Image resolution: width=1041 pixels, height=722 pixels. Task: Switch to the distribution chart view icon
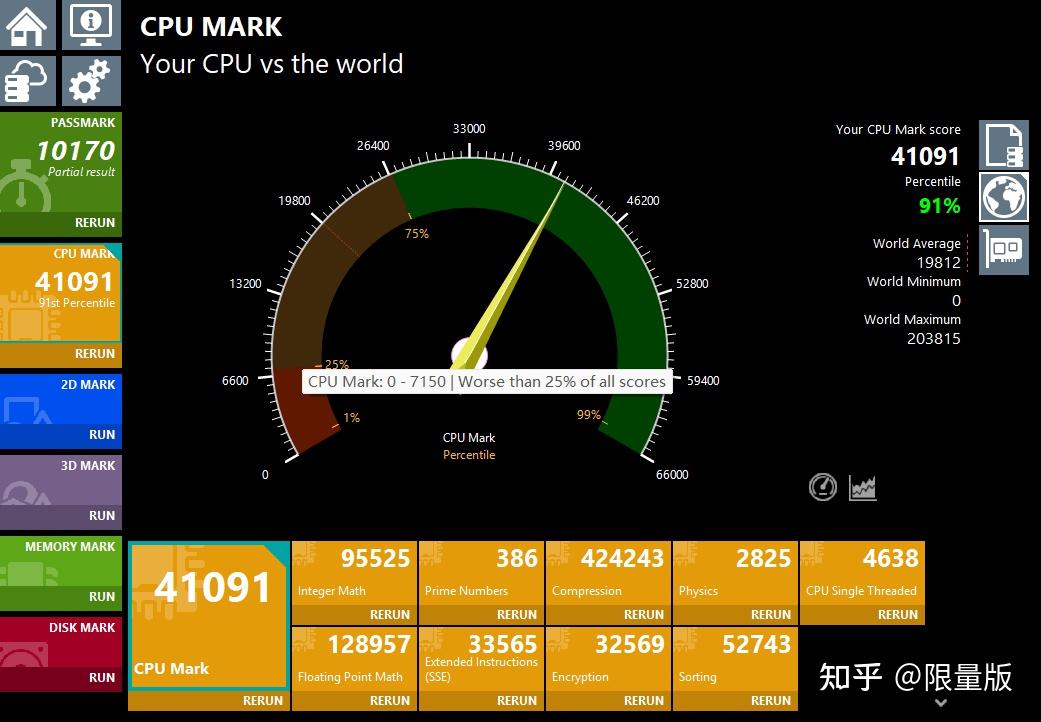862,488
